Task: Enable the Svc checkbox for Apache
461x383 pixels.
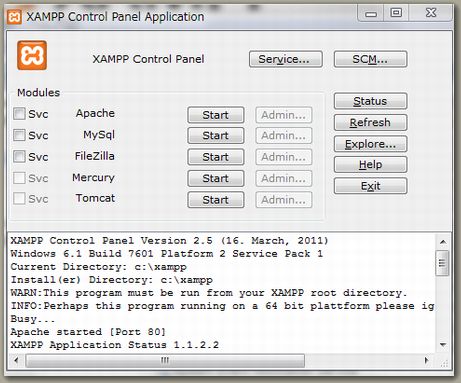Action: [19, 114]
